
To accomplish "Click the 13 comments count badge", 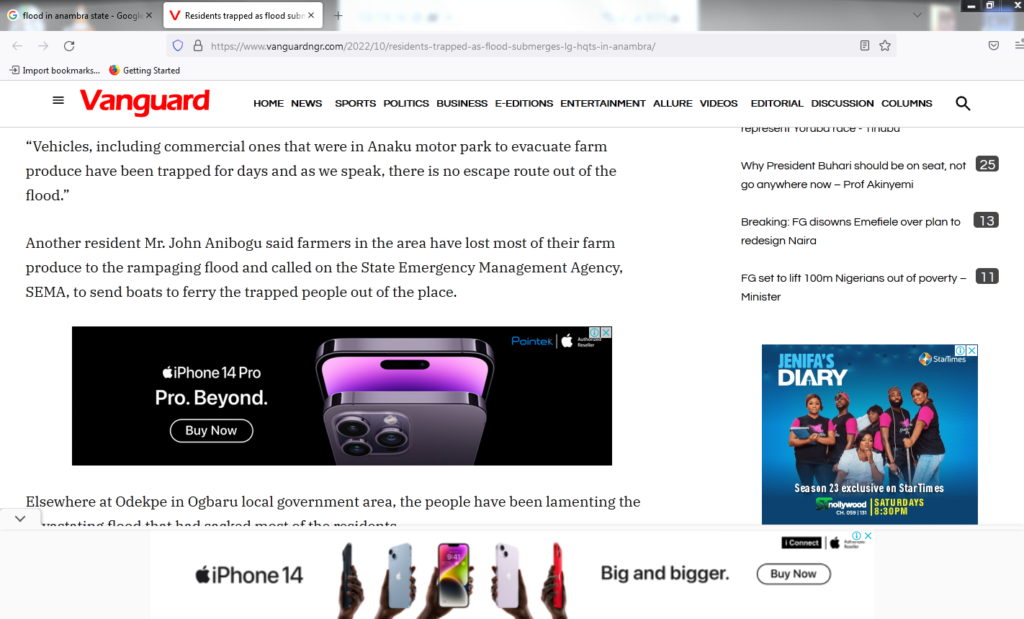I will [x=986, y=220].
